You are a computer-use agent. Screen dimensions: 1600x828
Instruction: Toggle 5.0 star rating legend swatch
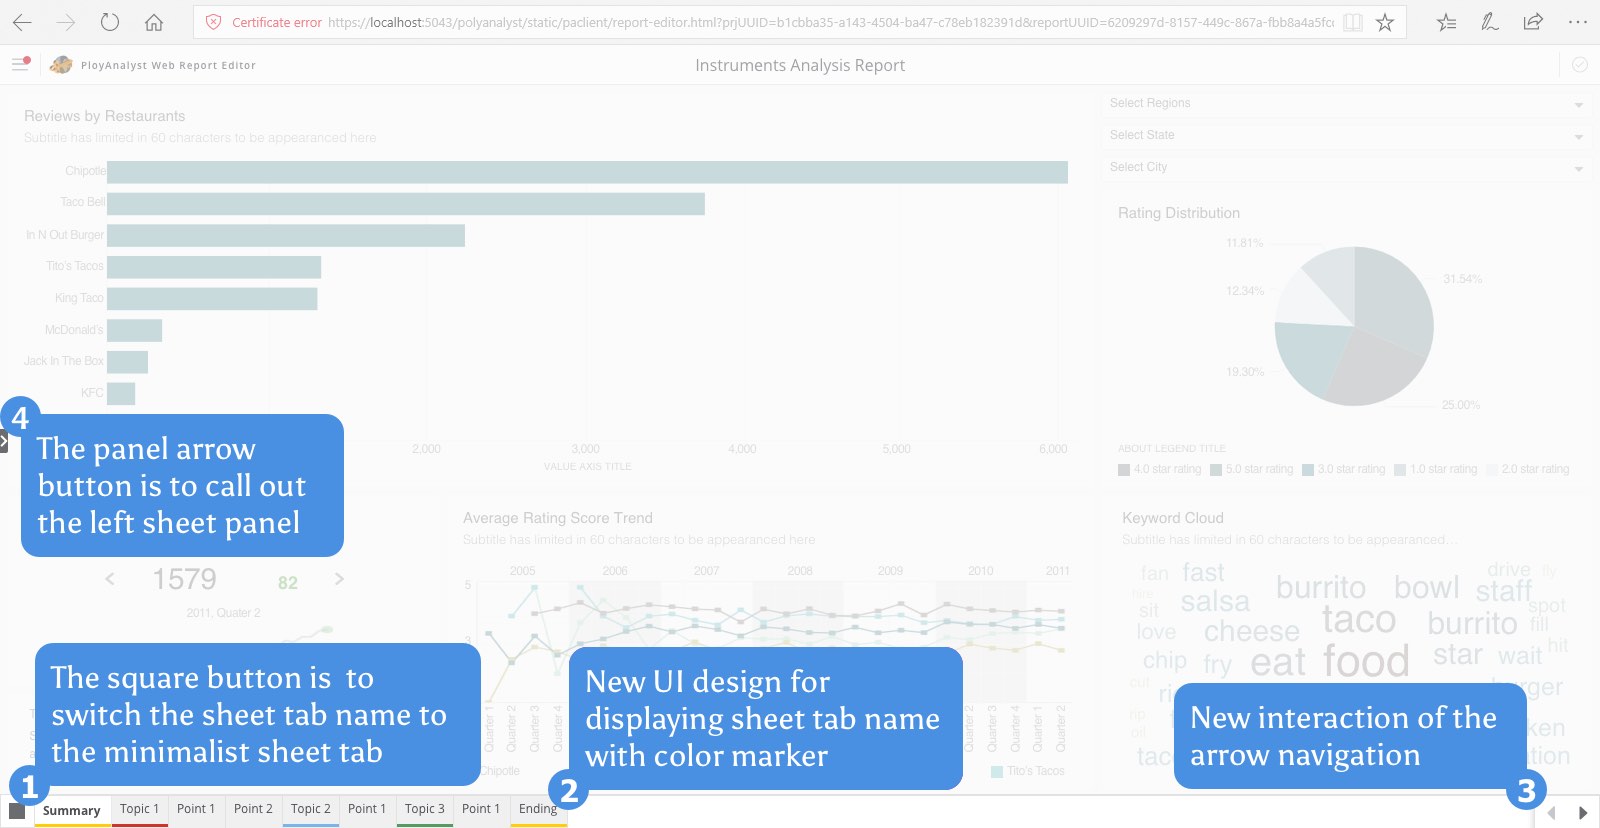pos(1216,470)
